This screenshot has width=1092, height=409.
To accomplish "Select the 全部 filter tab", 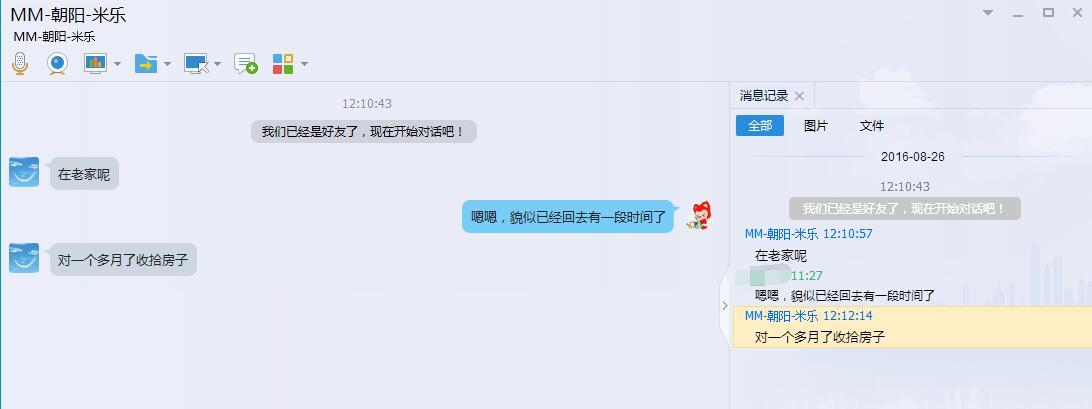I will (x=760, y=126).
